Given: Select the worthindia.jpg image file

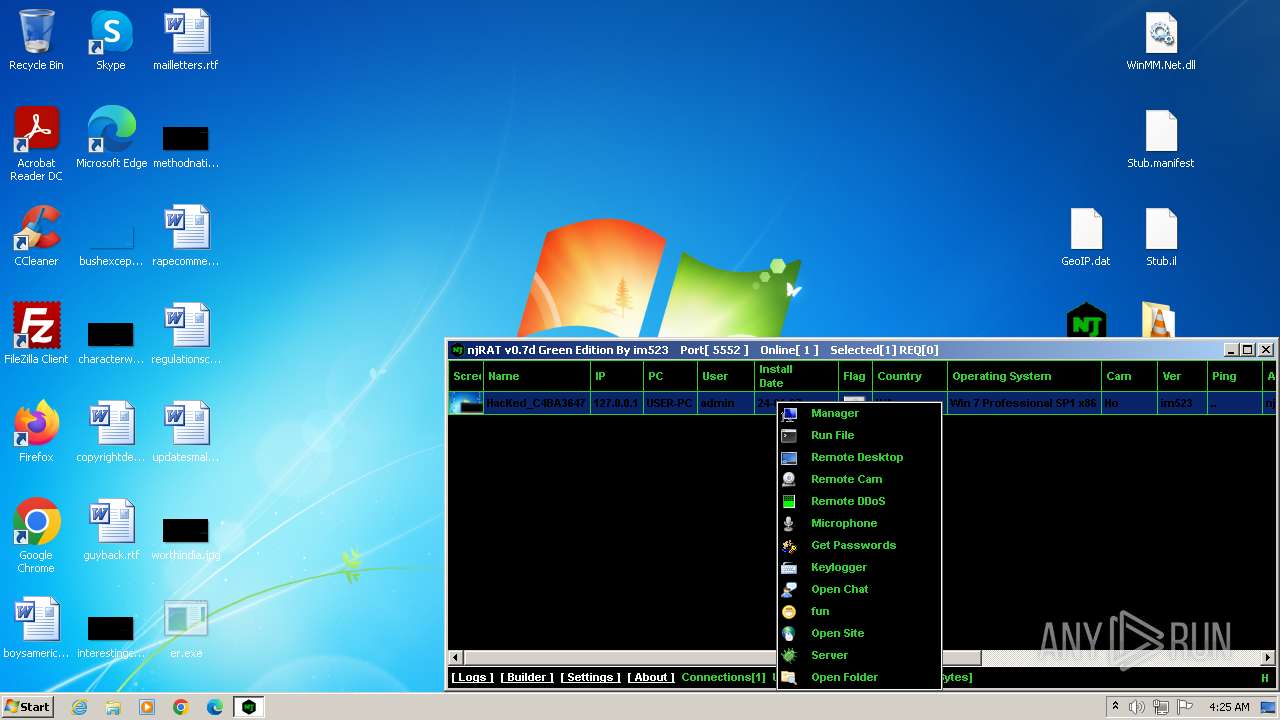Looking at the screenshot, I should click(186, 537).
